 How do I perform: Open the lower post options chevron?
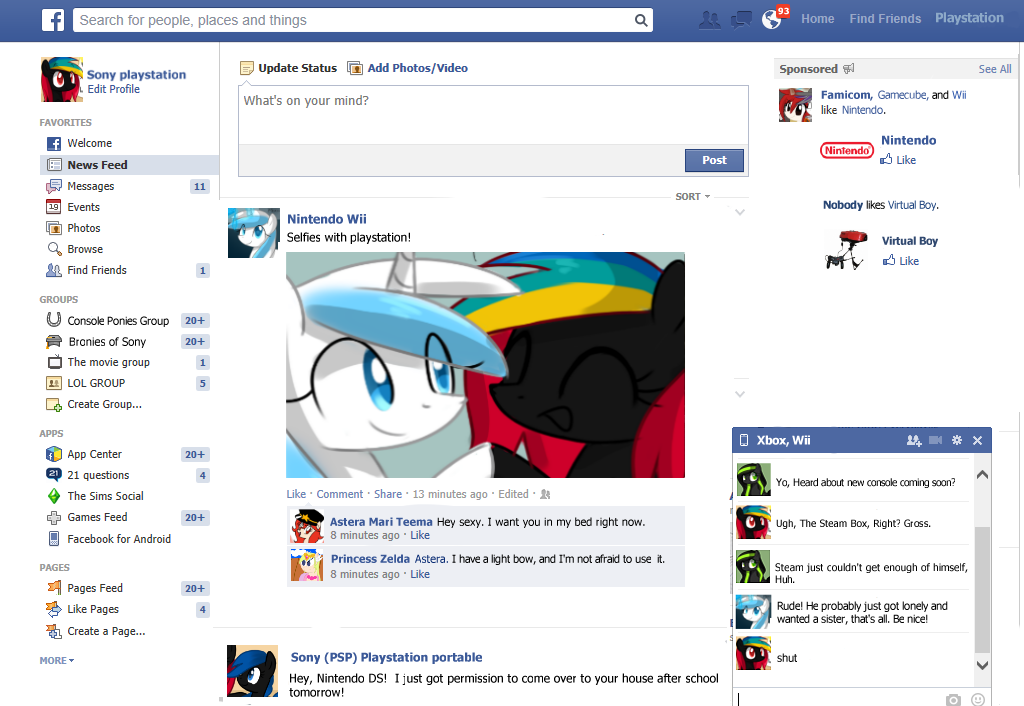coord(740,394)
